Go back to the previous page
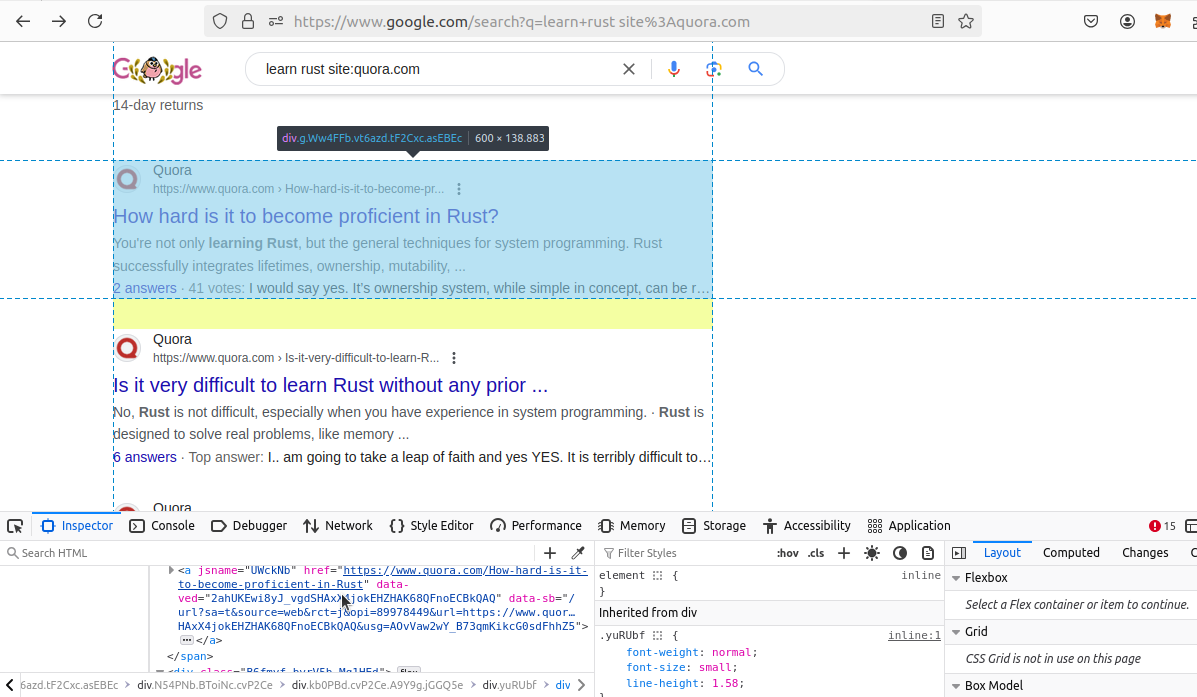 click(23, 21)
